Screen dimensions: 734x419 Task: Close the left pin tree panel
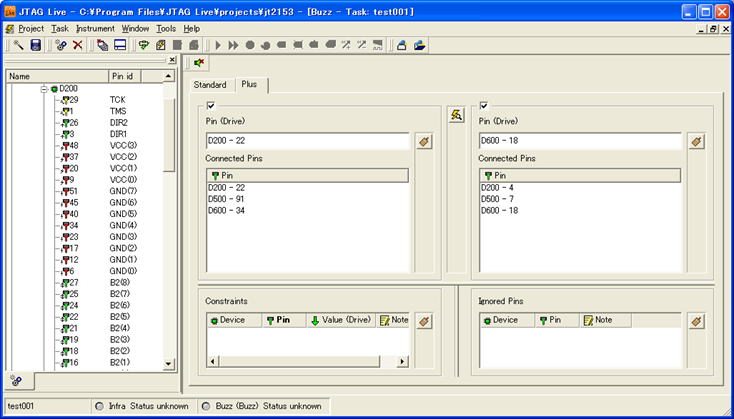pos(172,59)
